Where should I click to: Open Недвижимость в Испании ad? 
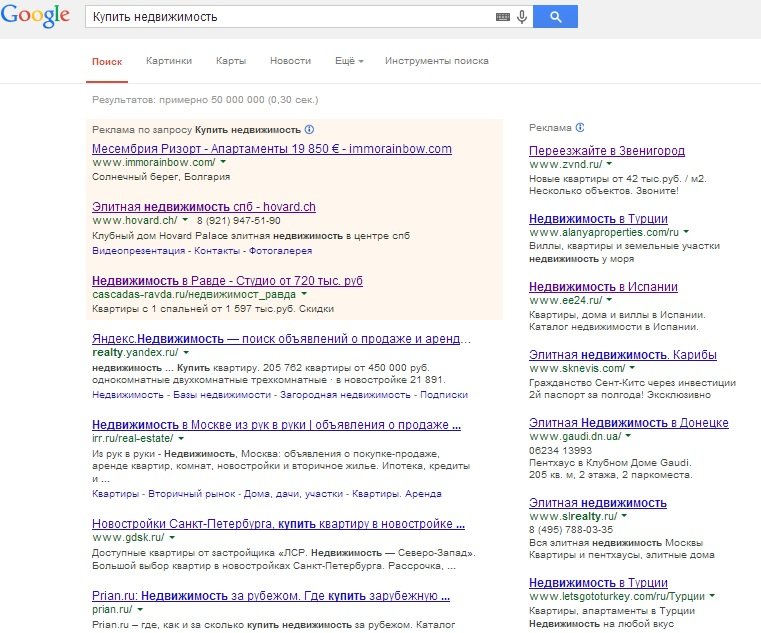(603, 286)
